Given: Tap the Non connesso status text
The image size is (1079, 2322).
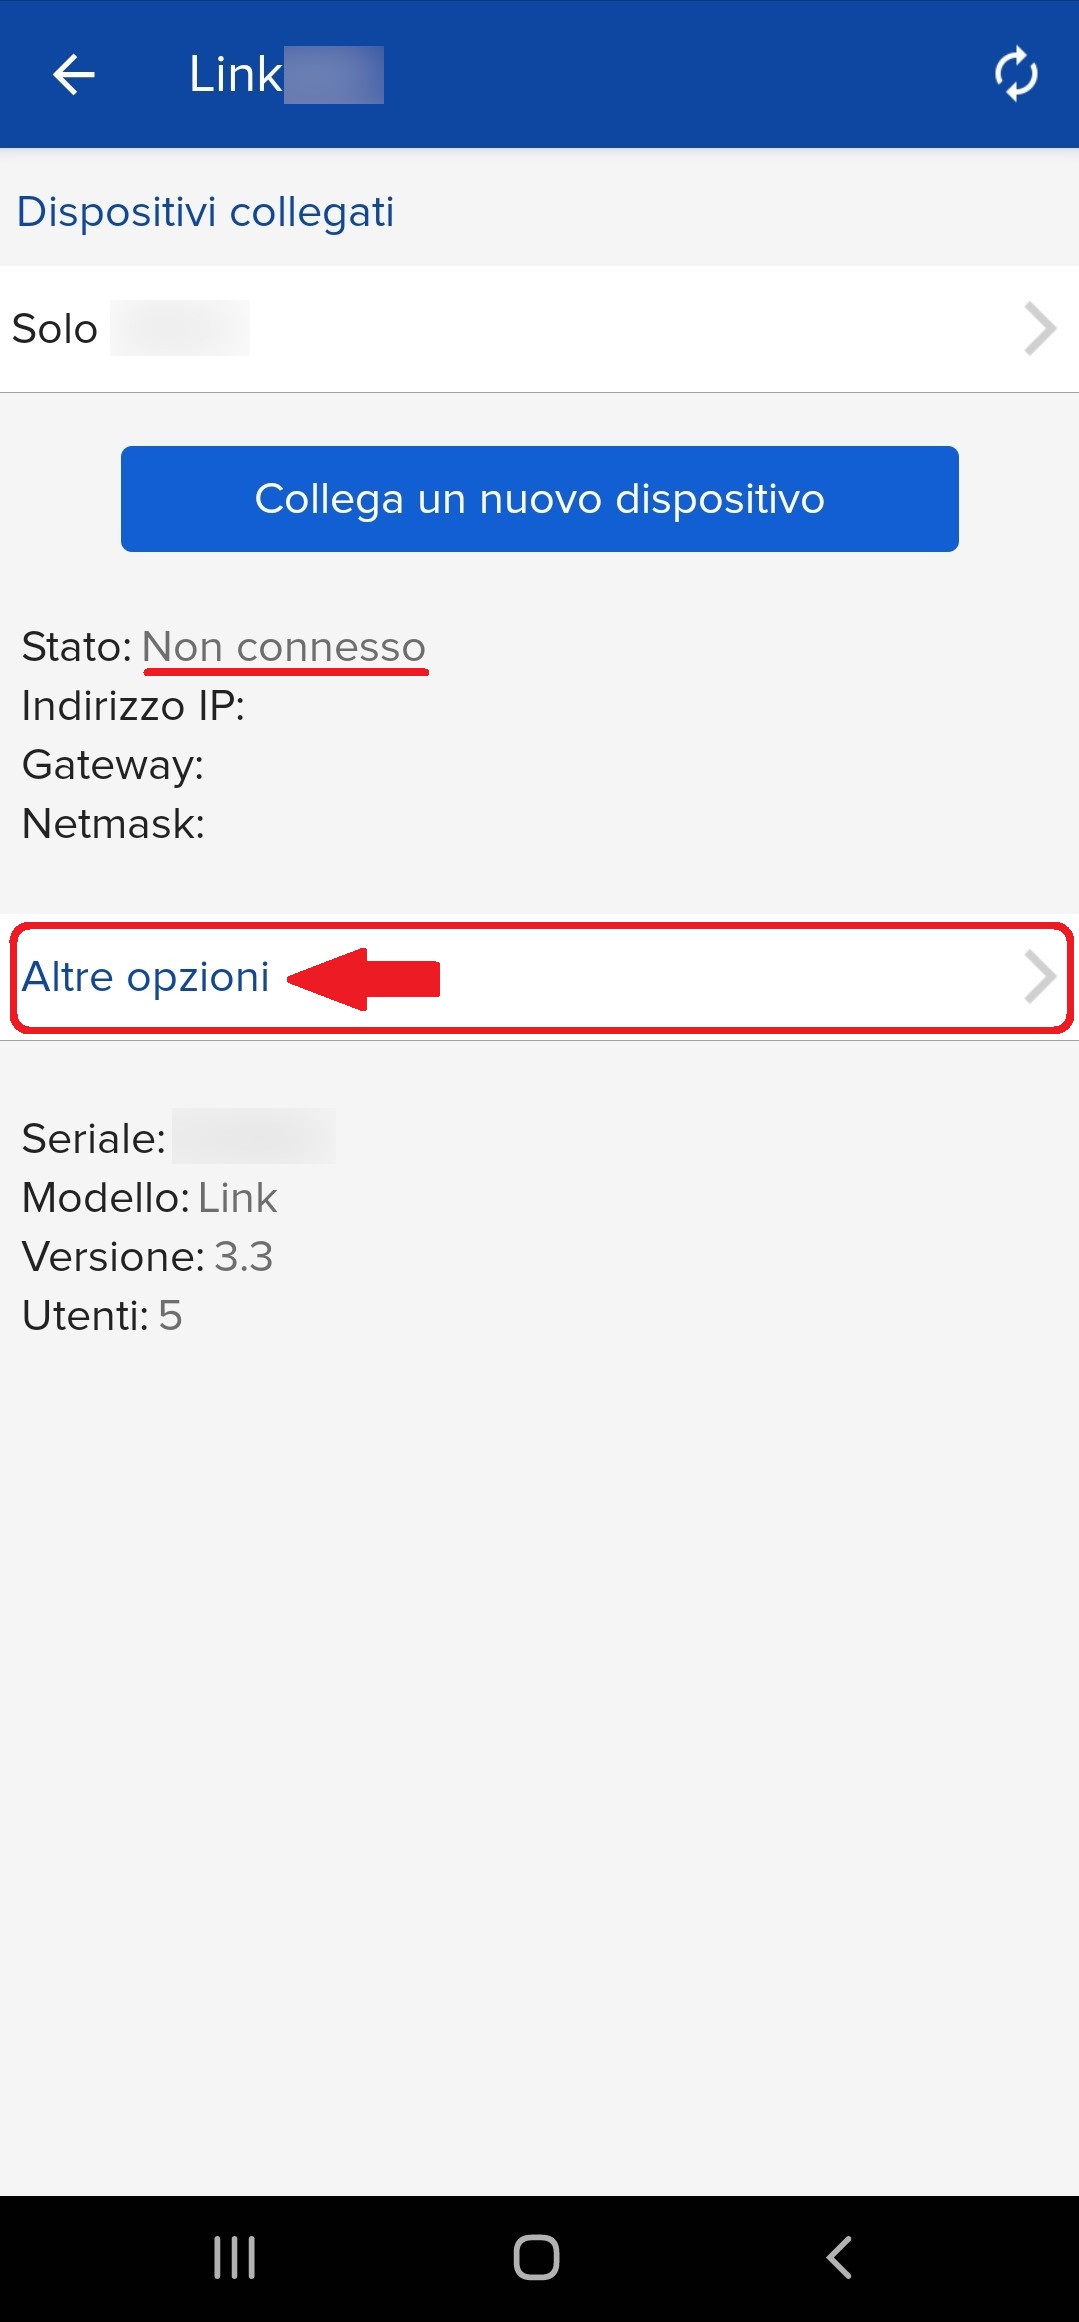Looking at the screenshot, I should click(284, 647).
